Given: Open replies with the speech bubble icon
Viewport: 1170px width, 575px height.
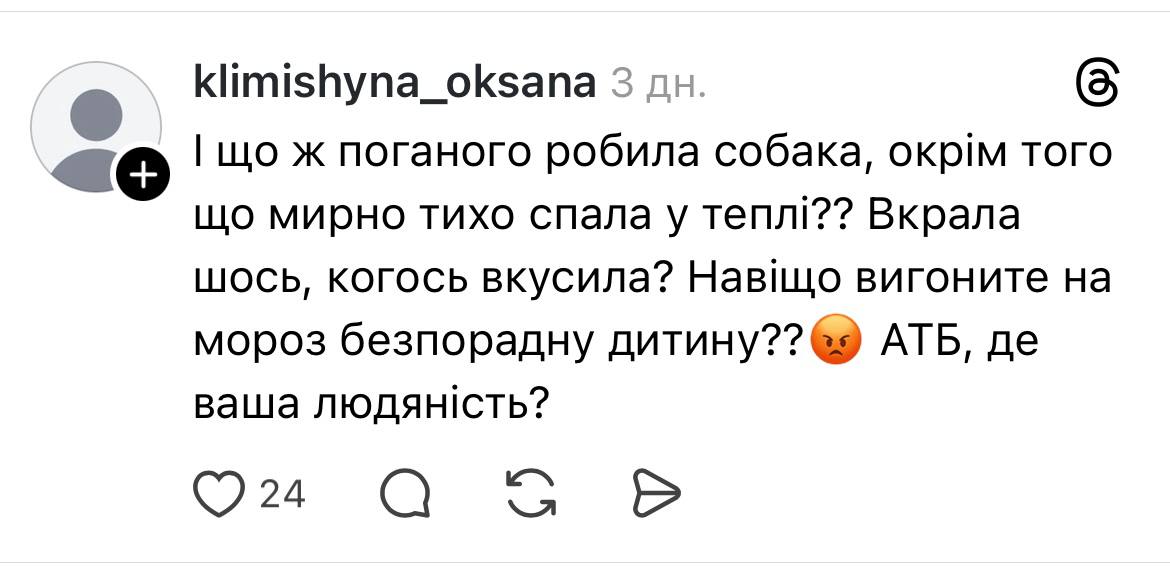Looking at the screenshot, I should [x=406, y=492].
